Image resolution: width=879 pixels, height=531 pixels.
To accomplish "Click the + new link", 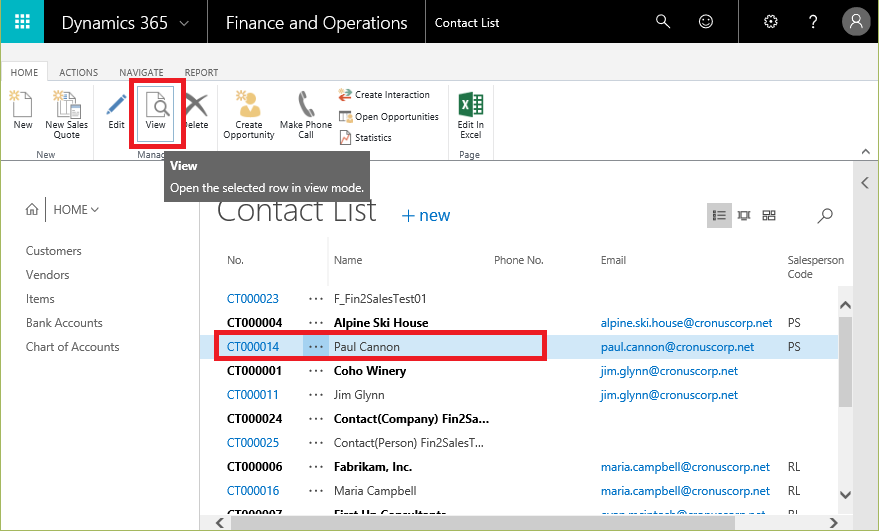I will (x=426, y=215).
